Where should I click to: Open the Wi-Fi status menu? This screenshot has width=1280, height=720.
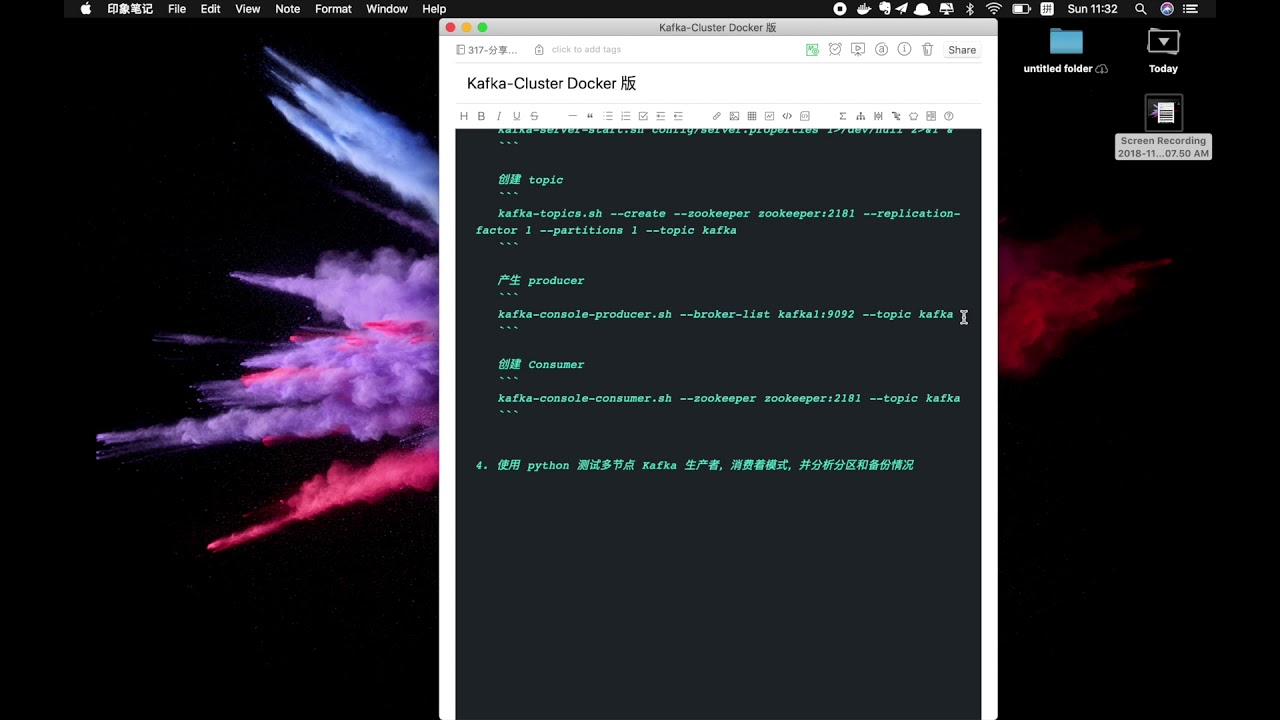(993, 9)
